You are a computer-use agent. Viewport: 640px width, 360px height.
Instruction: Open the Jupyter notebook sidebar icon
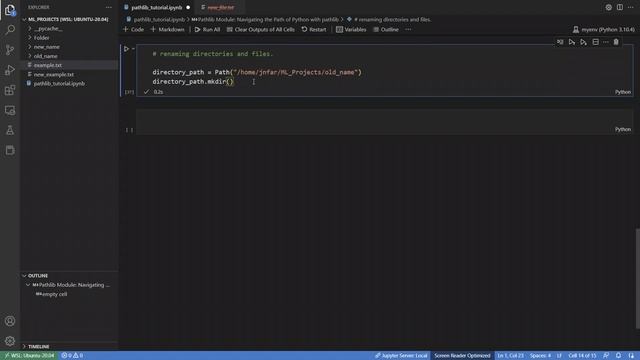10,150
